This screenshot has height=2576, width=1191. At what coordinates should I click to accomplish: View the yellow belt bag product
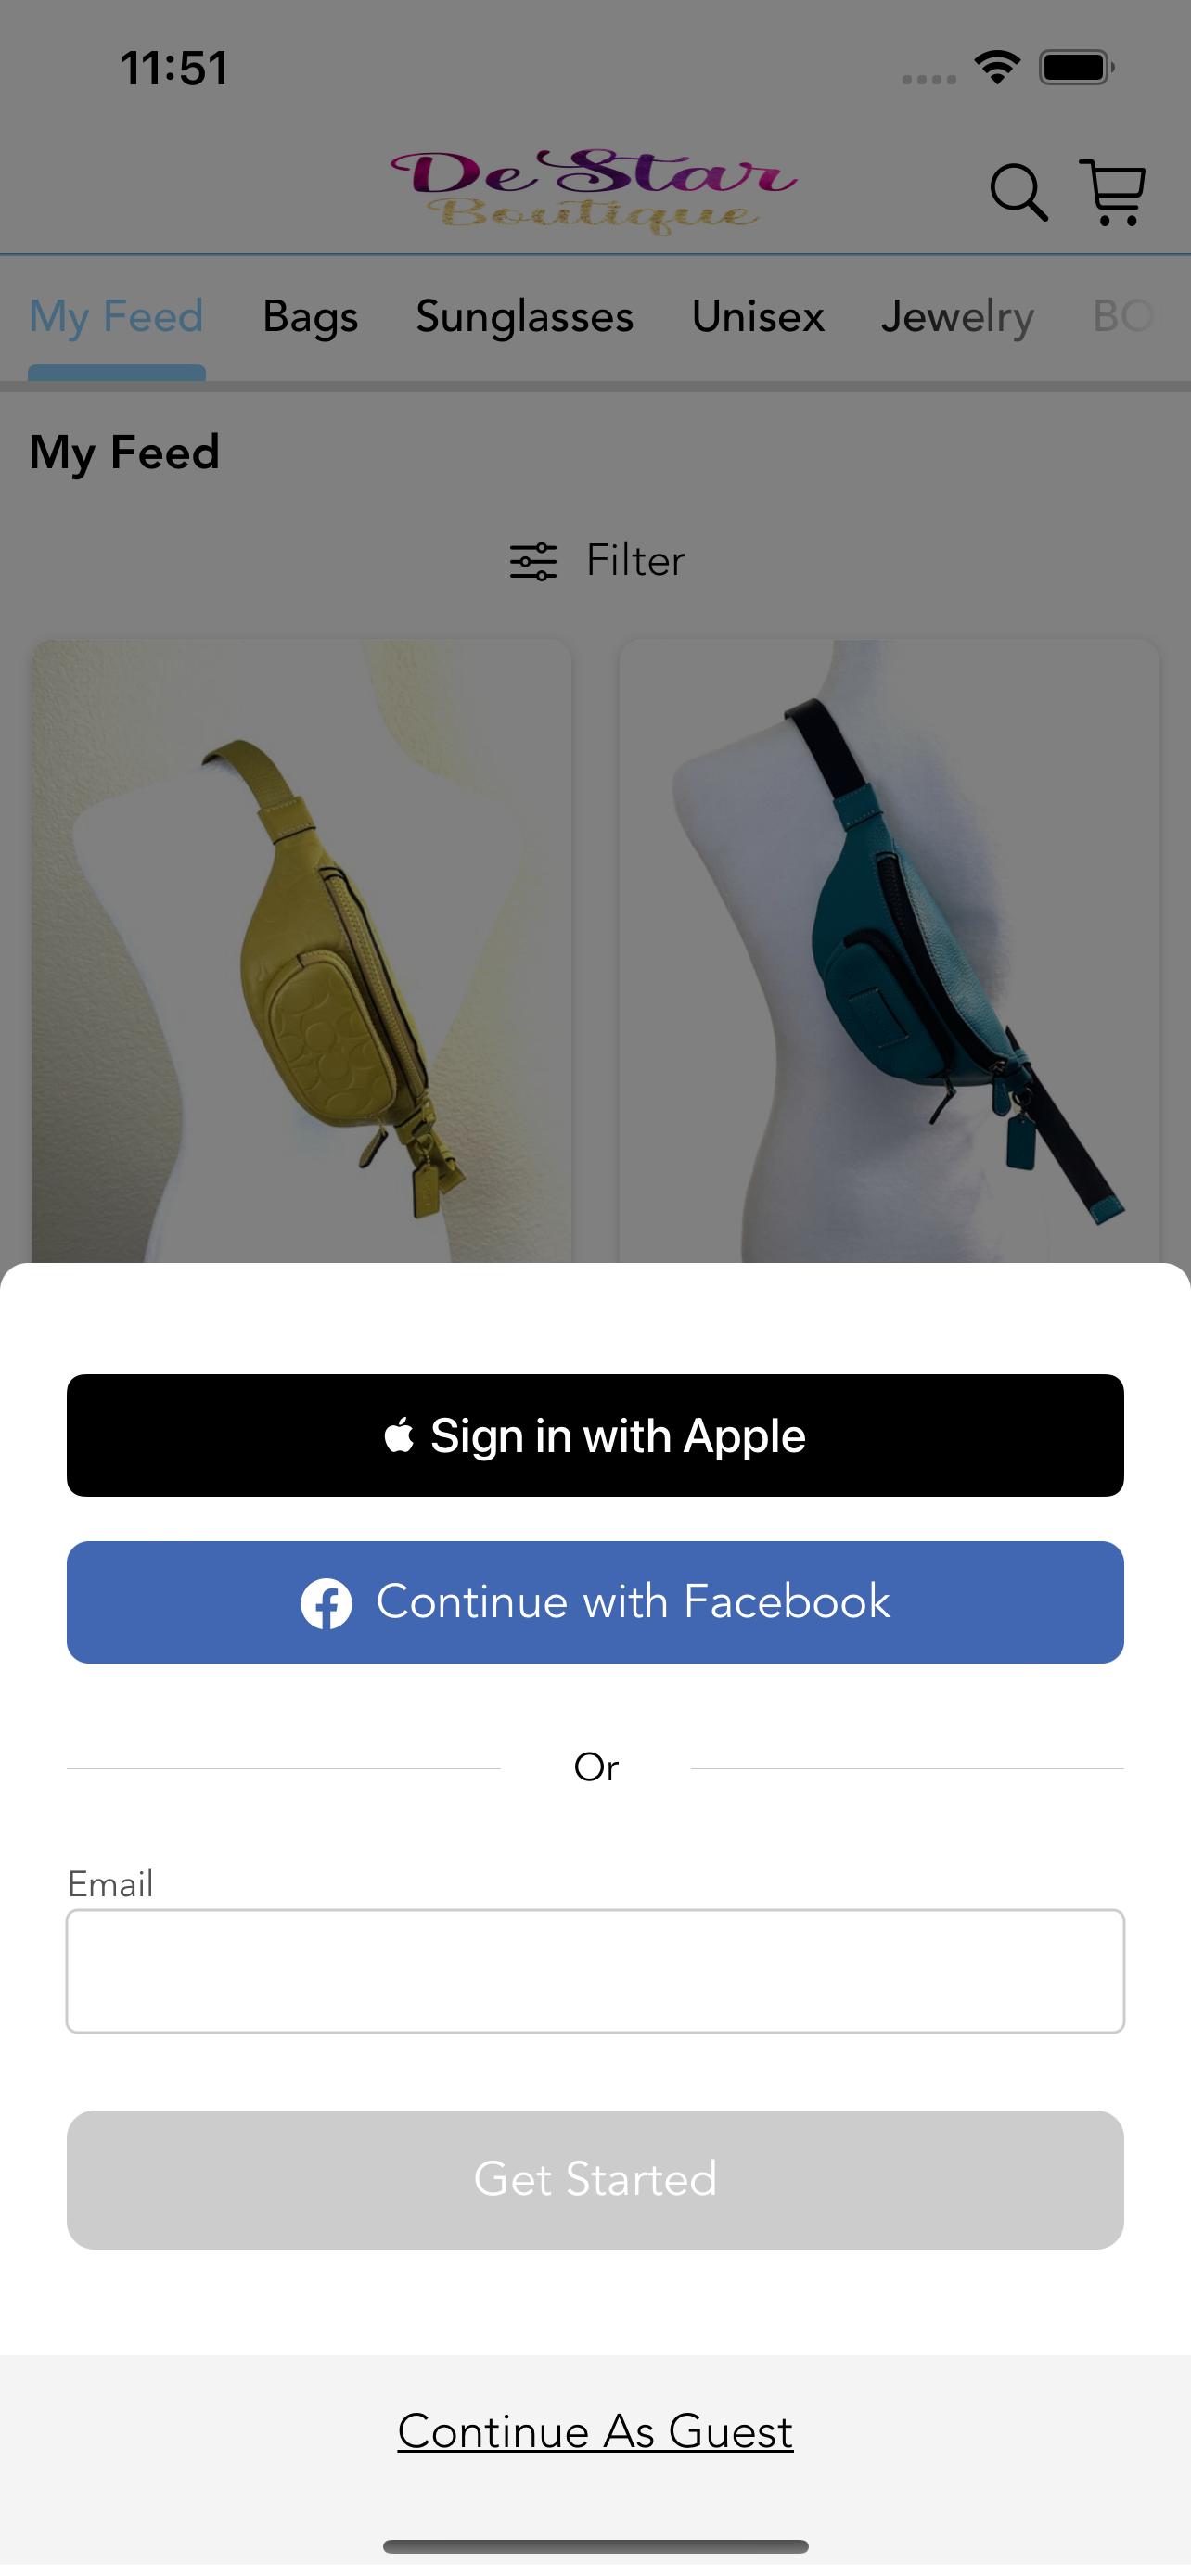(301, 951)
